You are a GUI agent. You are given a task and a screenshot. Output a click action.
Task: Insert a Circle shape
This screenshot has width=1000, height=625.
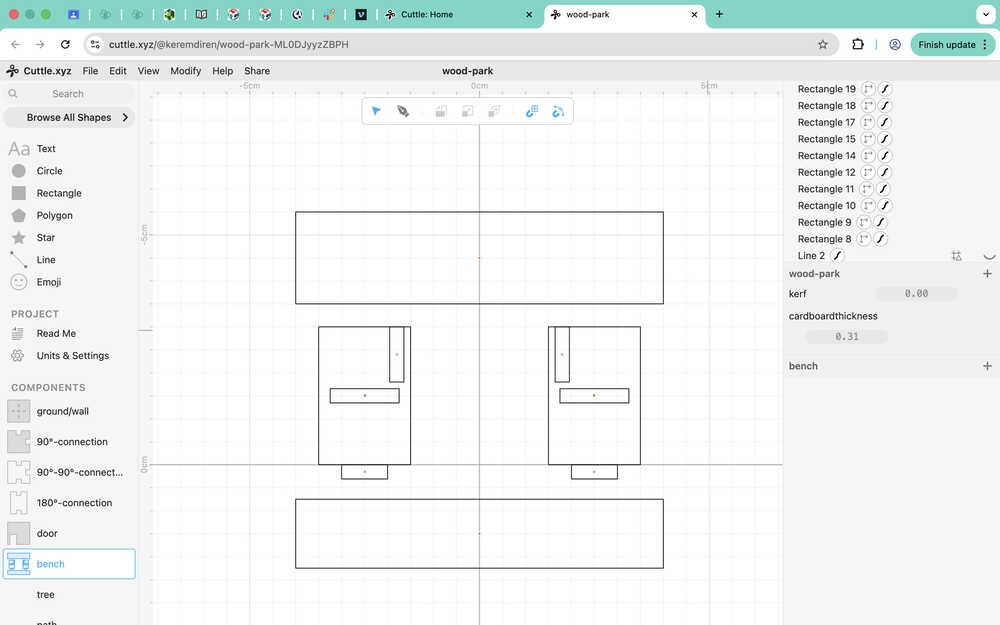tap(49, 171)
